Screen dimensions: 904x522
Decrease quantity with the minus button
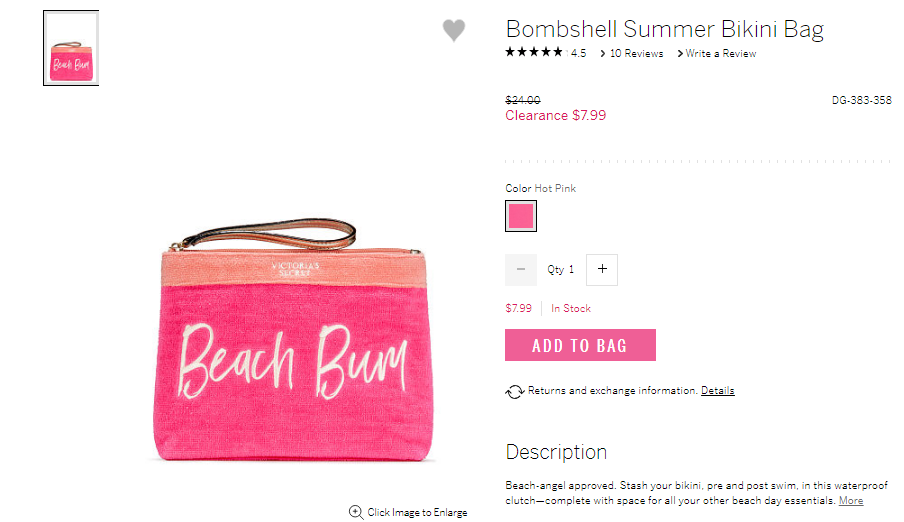coord(521,269)
